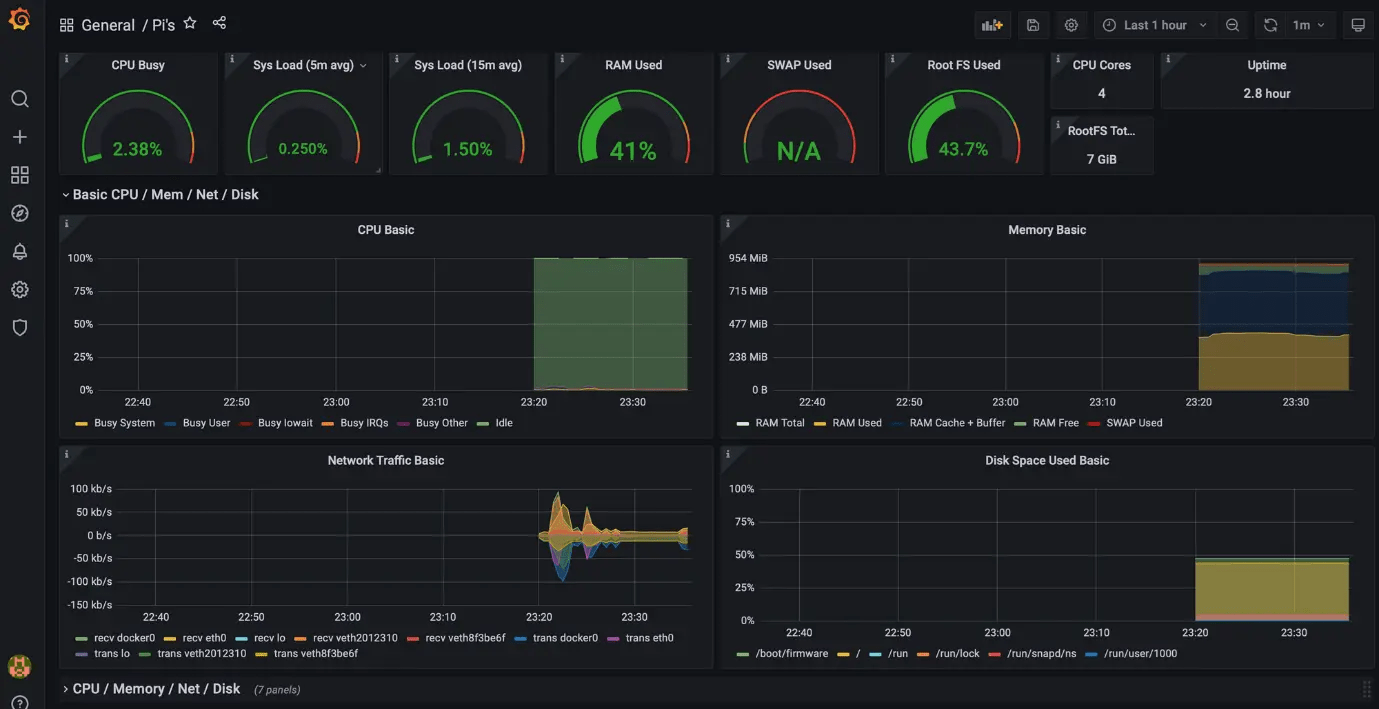Star the Pi's dashboard
Viewport: 1379px width, 709px height.
pos(190,22)
